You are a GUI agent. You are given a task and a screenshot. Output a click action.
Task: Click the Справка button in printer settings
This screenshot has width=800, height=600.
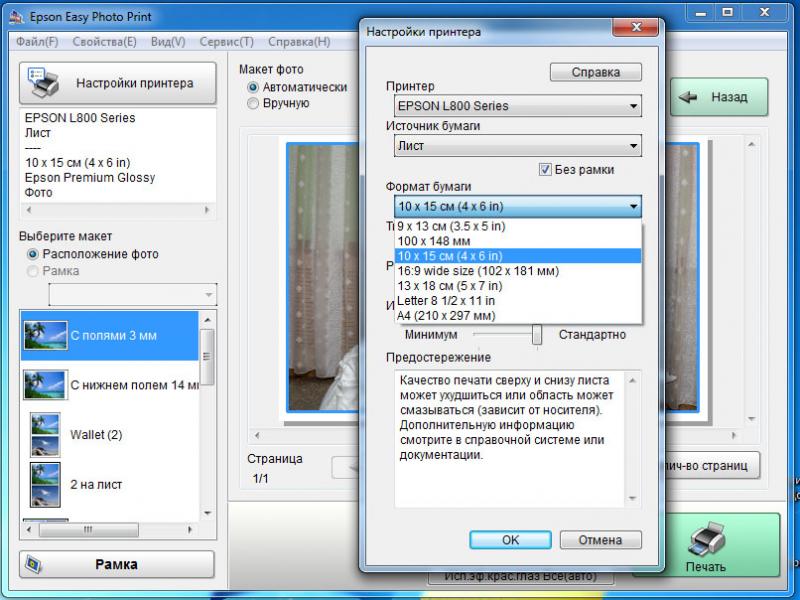coord(595,72)
